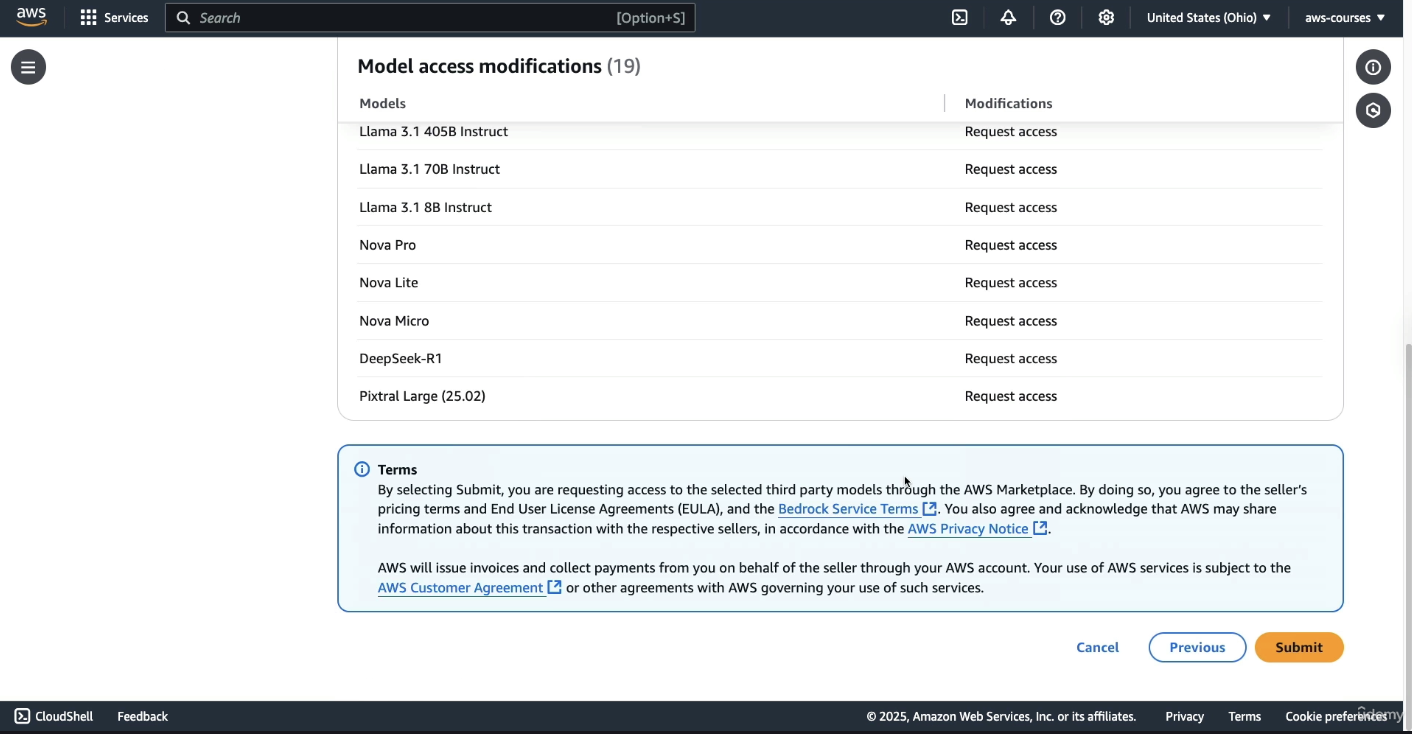Click the Model access modifications heading

pos(498,66)
